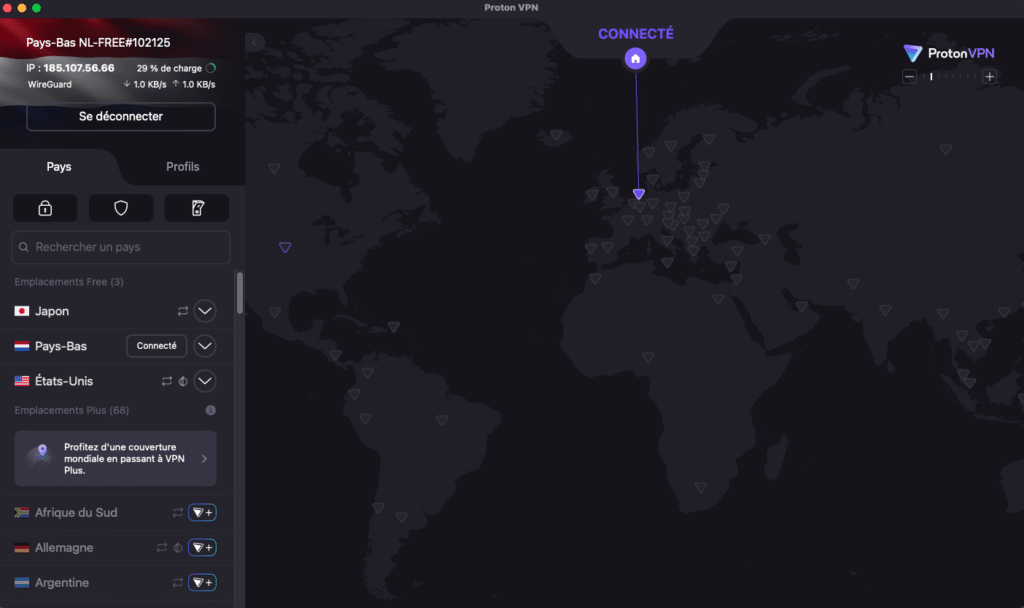
Task: Expand the États-Unis server list
Action: pos(204,381)
